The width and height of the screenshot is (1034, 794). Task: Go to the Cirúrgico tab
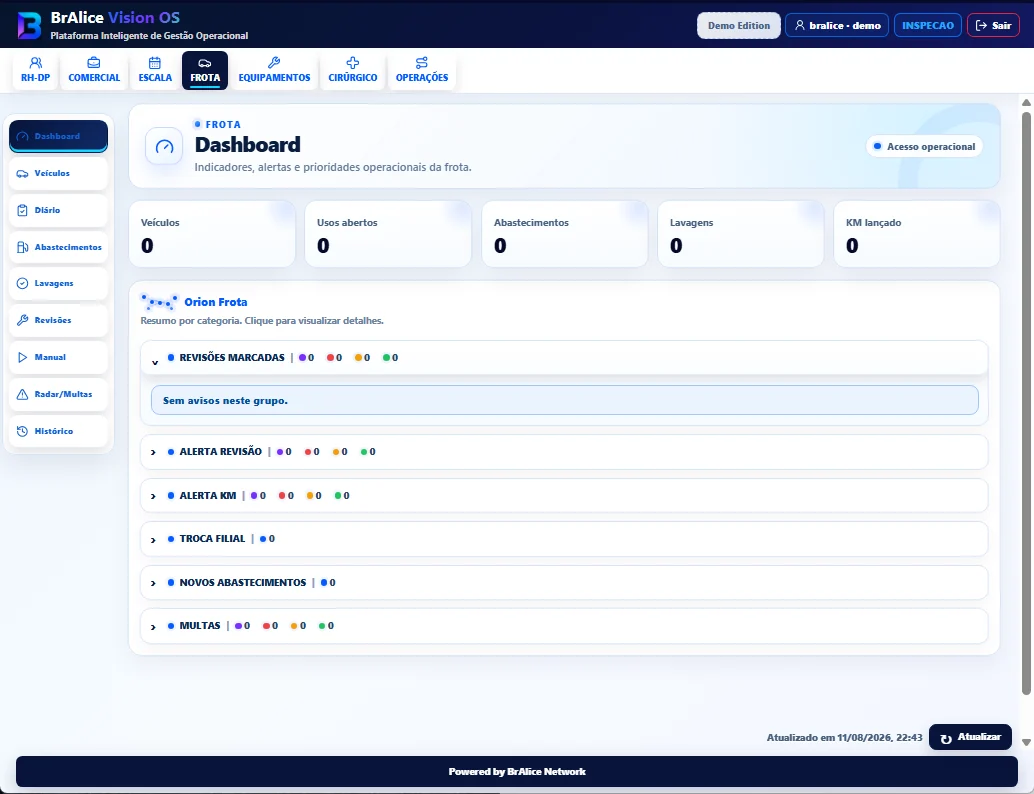click(353, 70)
